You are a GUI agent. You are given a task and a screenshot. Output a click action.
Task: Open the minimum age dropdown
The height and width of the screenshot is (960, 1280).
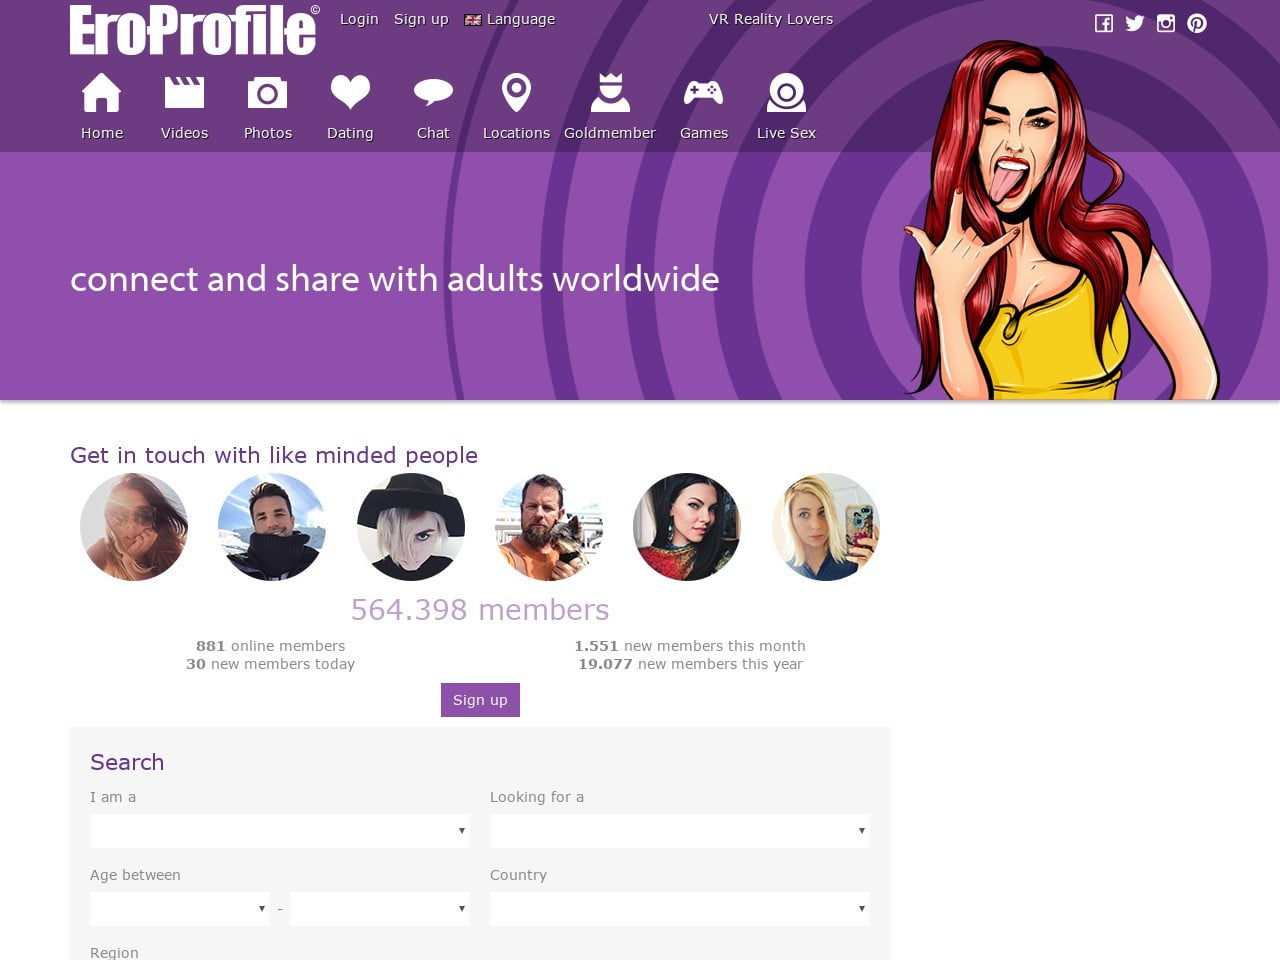click(x=180, y=909)
